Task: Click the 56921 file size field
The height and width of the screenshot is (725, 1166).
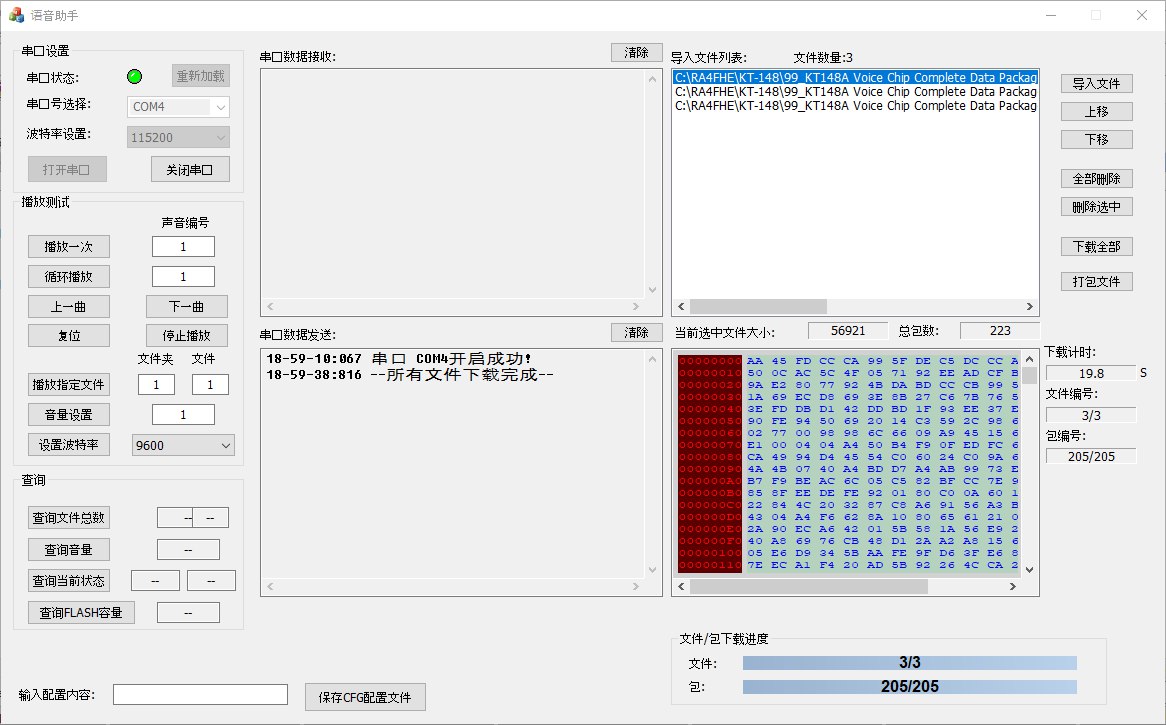Action: (848, 331)
